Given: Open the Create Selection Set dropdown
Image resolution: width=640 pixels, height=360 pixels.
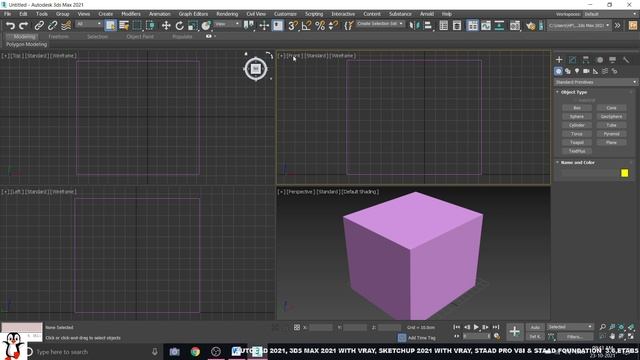Looking at the screenshot, I should 380,24.
